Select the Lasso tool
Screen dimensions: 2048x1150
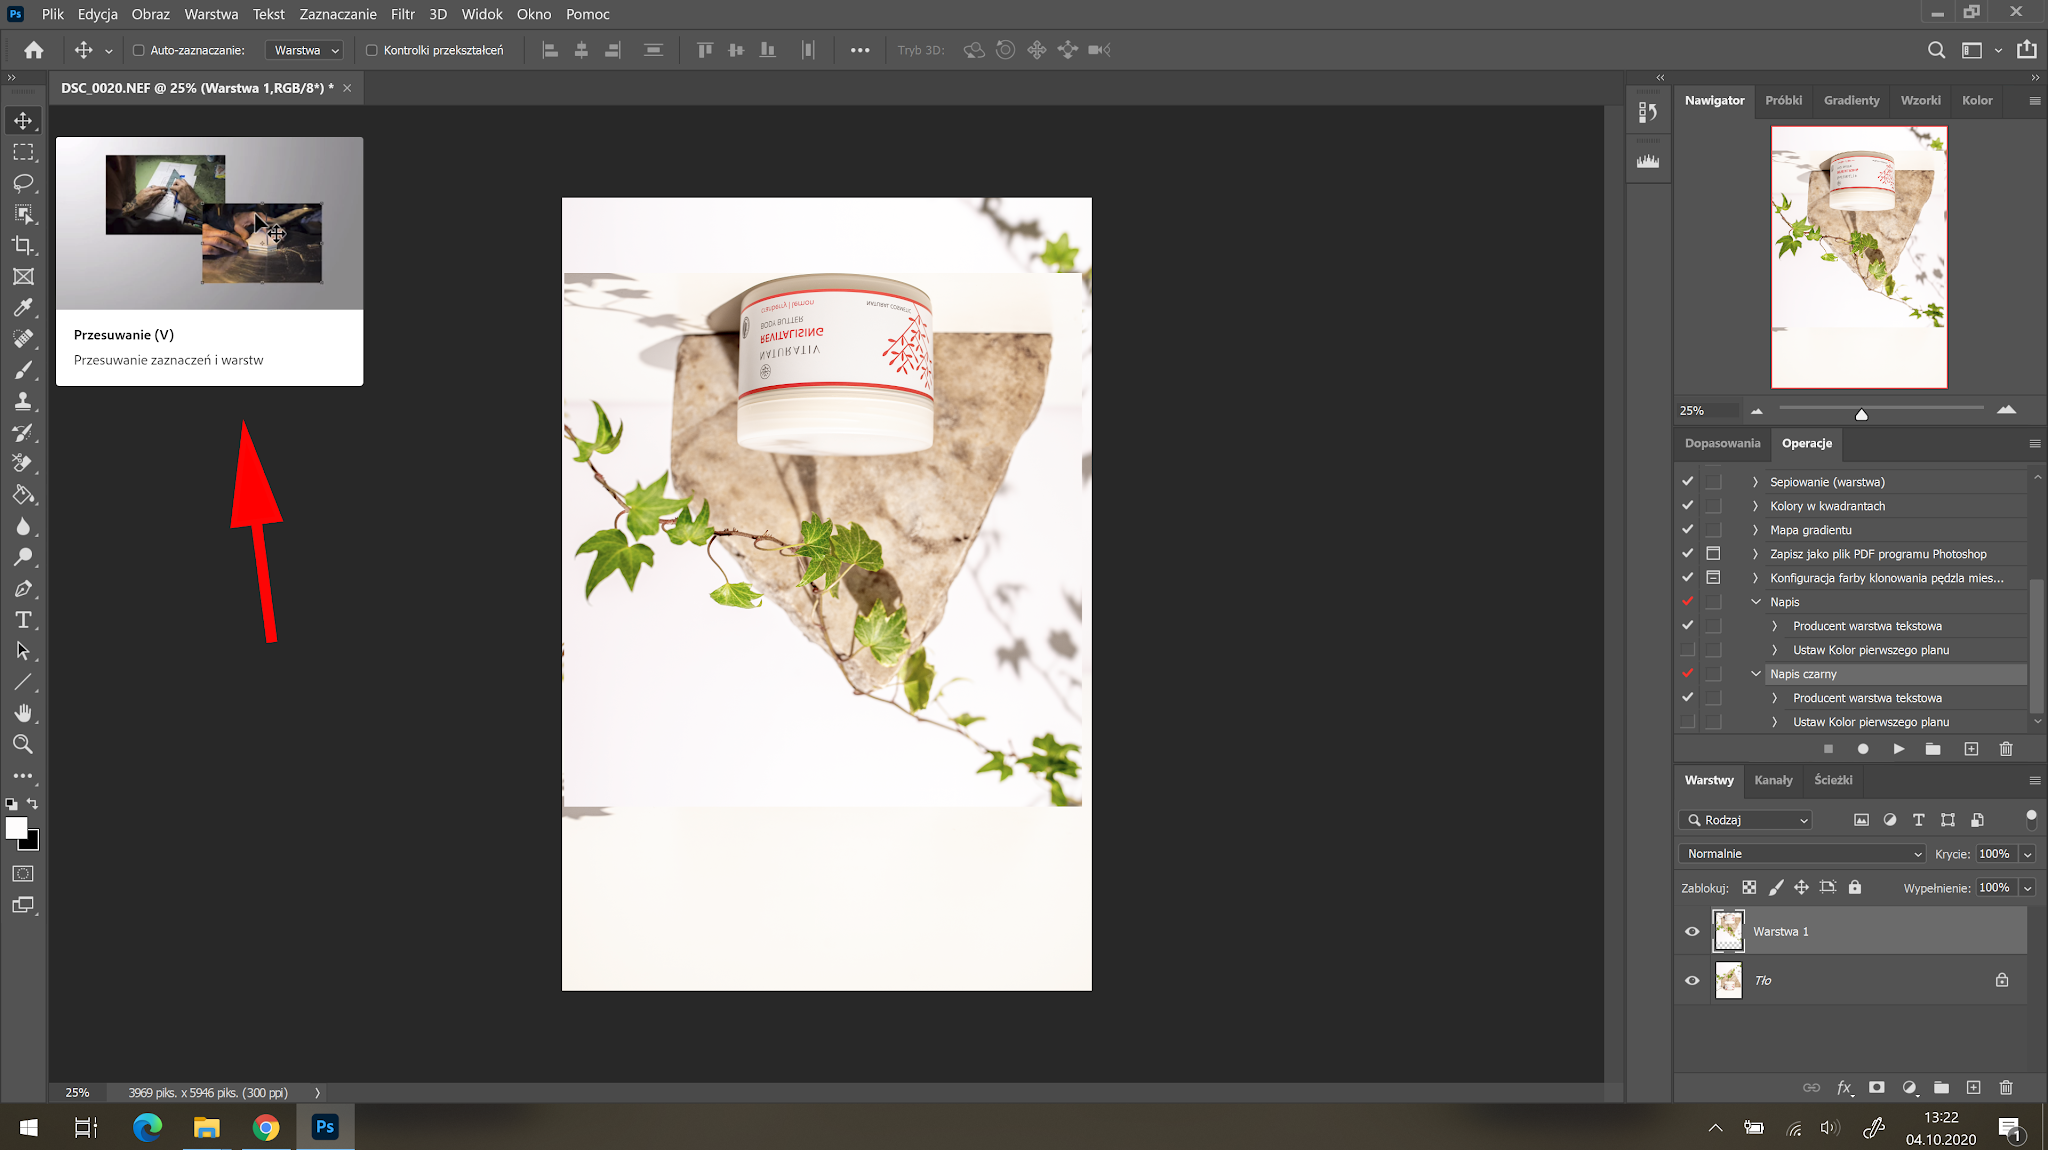(23, 183)
